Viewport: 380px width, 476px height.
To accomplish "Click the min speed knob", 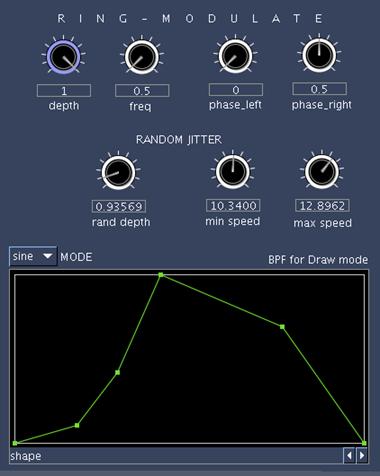I will pos(233,172).
